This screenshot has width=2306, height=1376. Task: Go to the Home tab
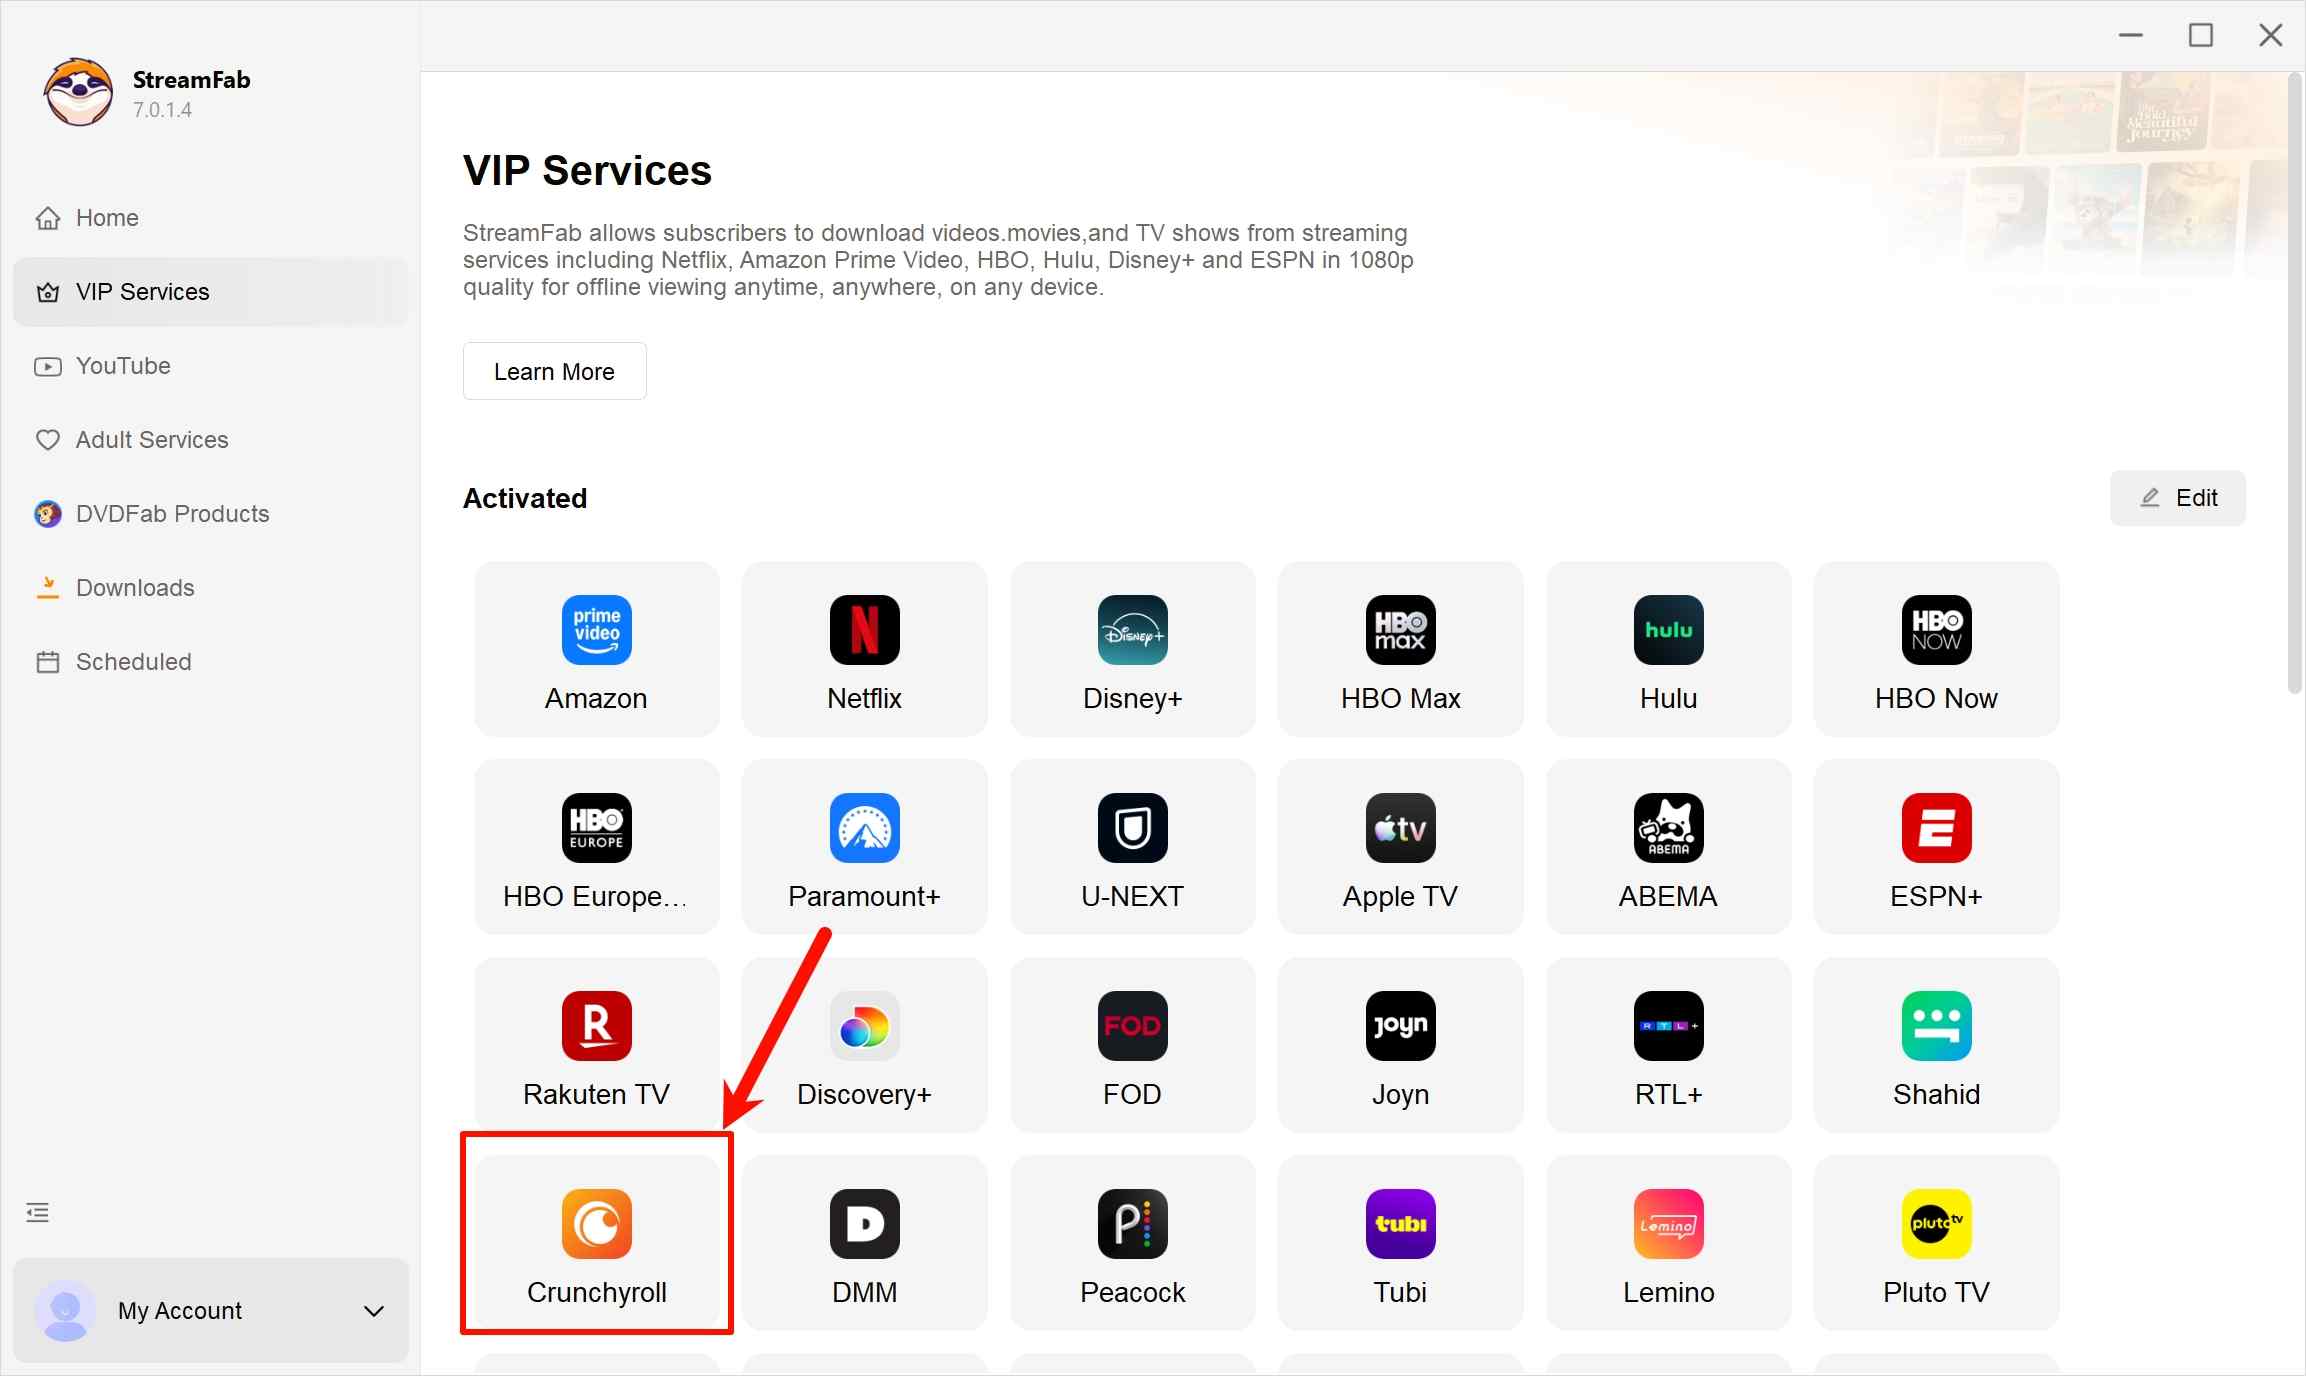coord(106,217)
